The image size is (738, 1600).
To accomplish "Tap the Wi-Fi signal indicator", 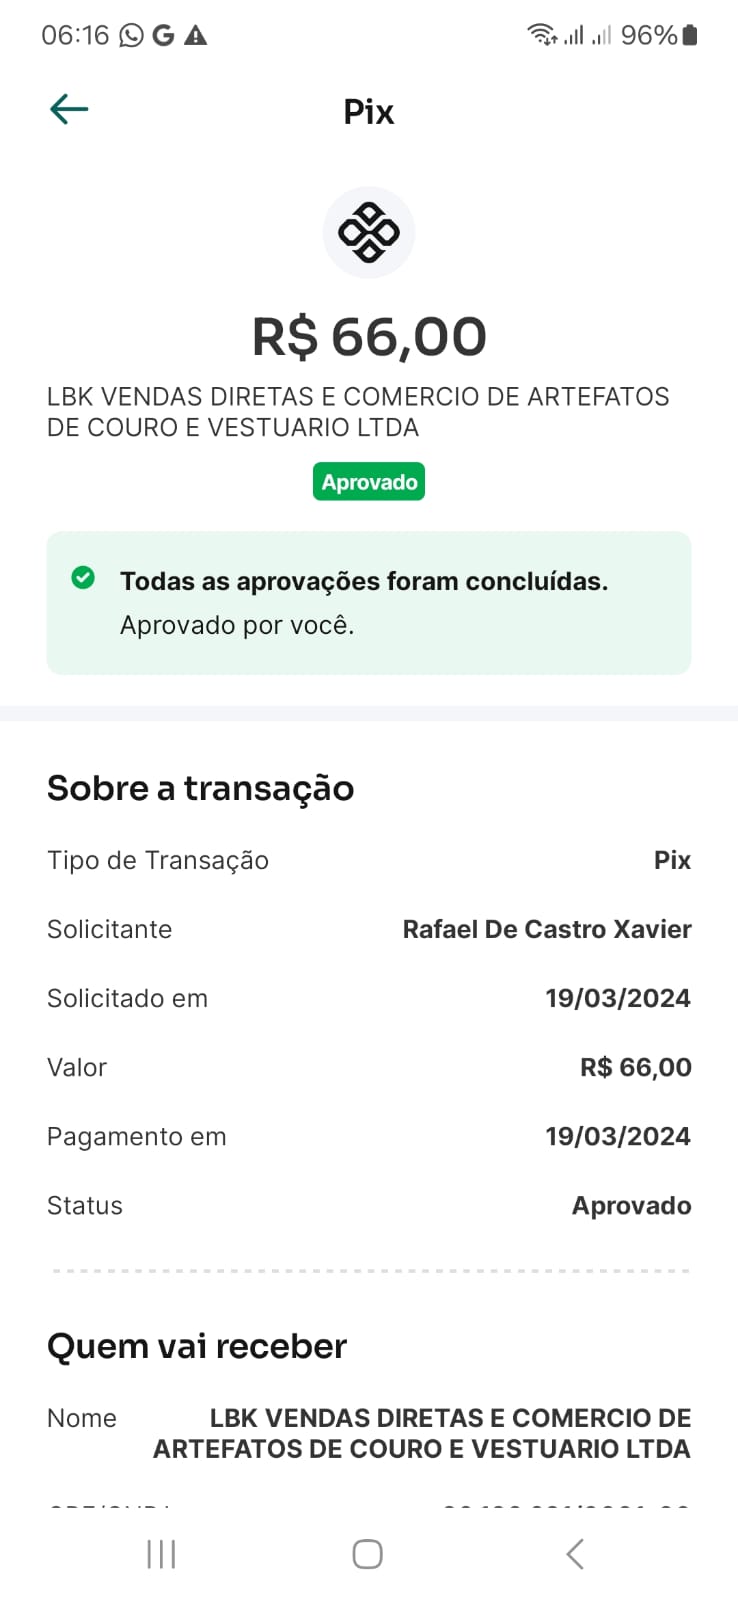I will pos(541,35).
